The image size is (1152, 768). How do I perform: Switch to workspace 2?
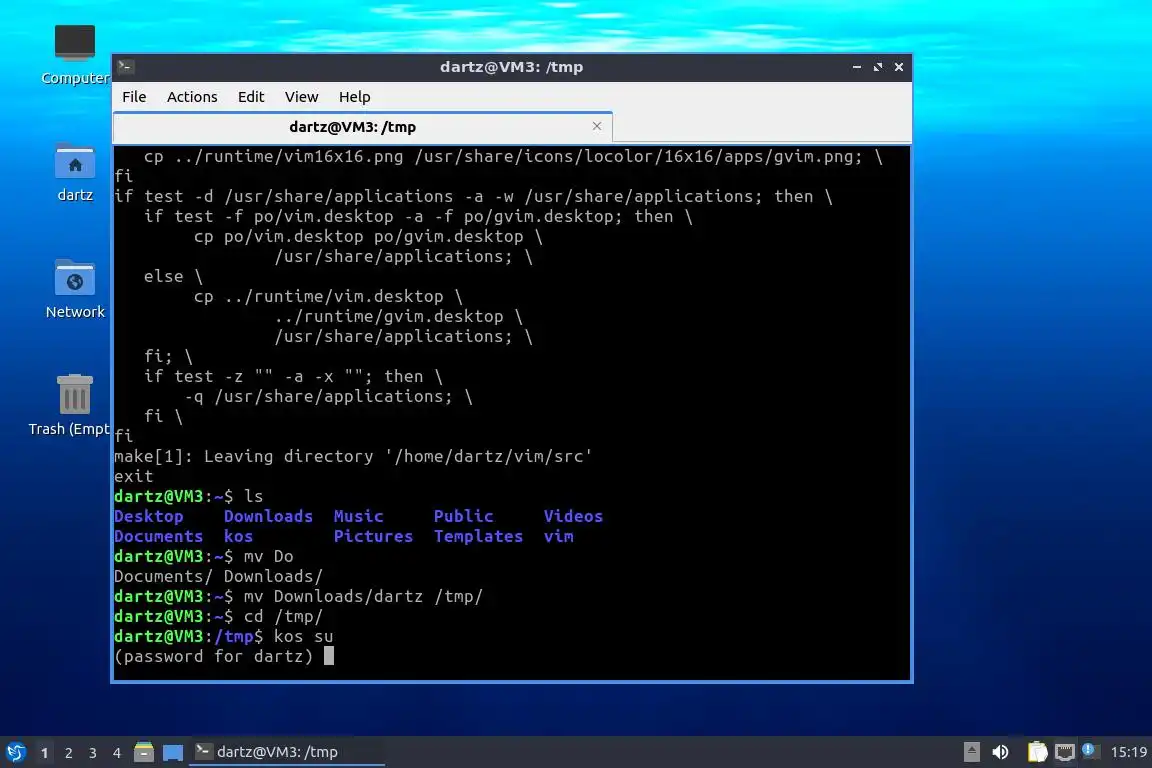coord(68,753)
